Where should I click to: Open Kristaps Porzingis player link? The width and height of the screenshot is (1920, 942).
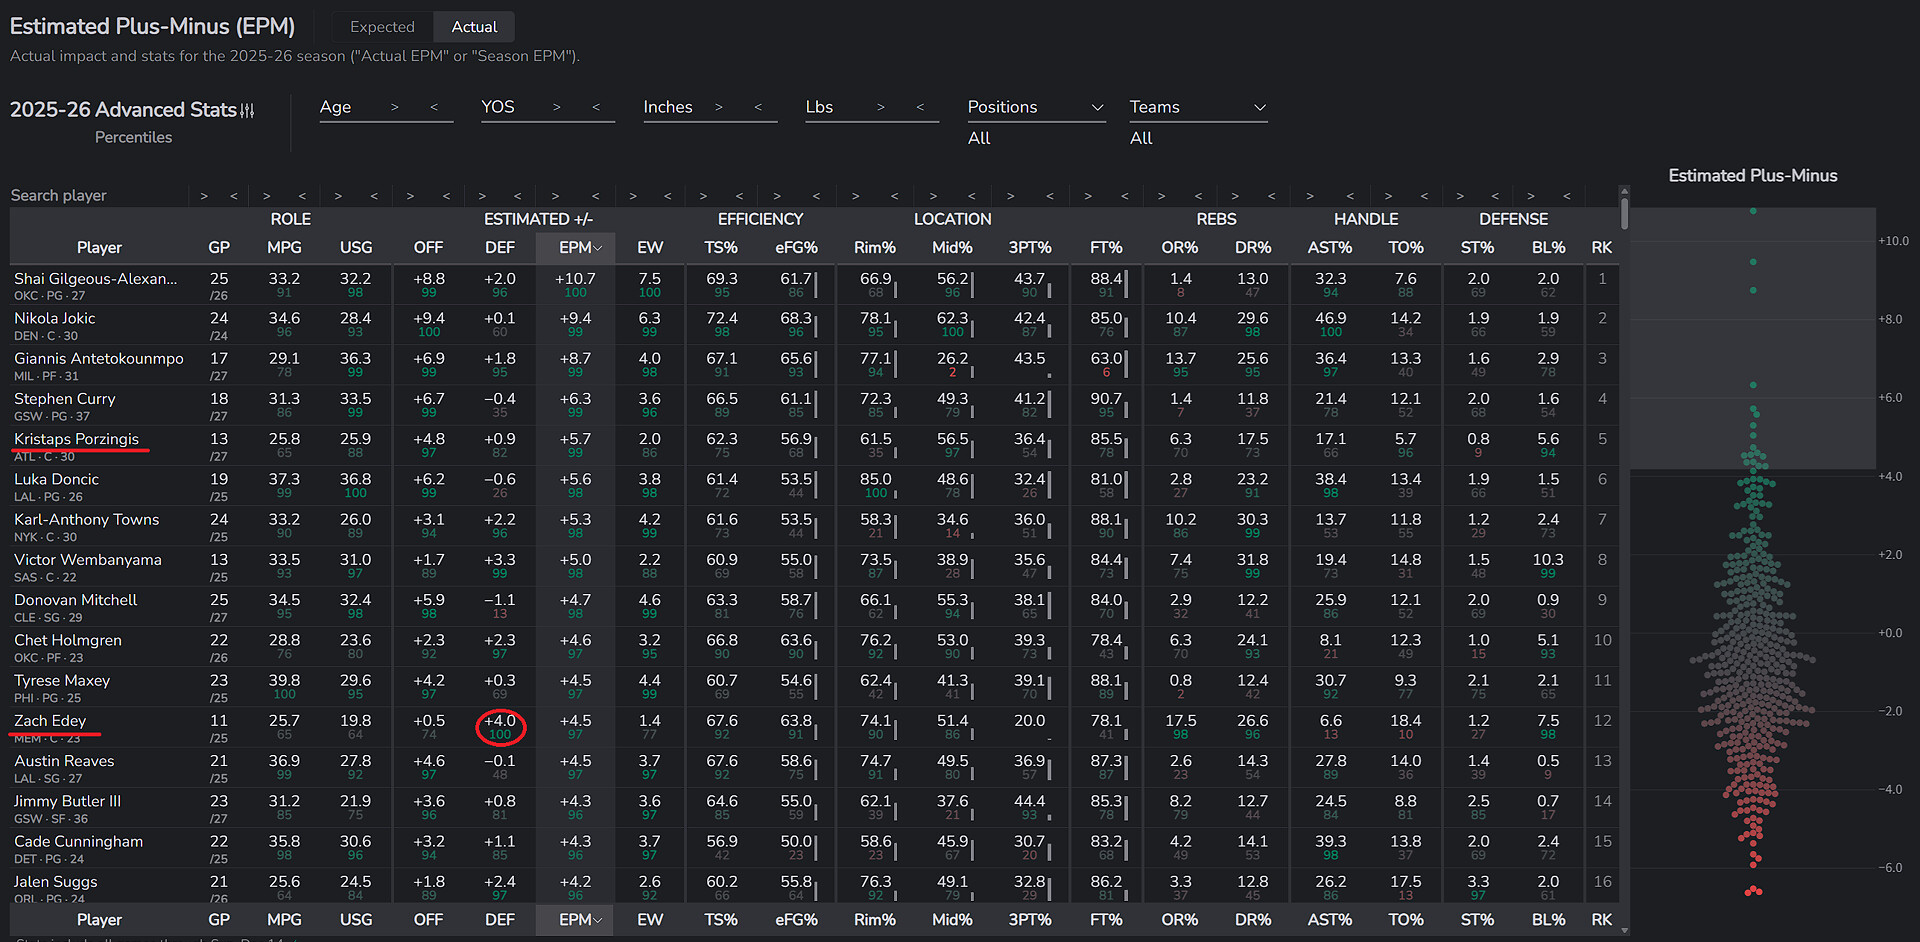[x=76, y=439]
